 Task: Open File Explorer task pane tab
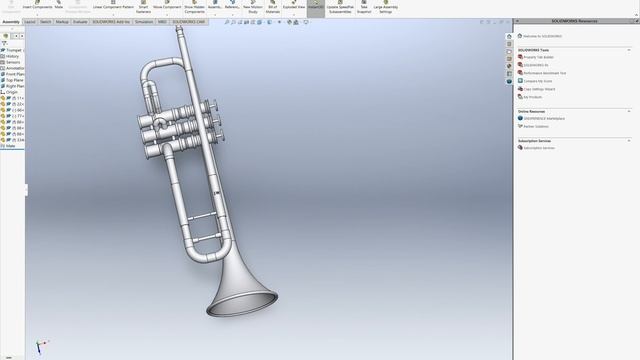(x=509, y=51)
